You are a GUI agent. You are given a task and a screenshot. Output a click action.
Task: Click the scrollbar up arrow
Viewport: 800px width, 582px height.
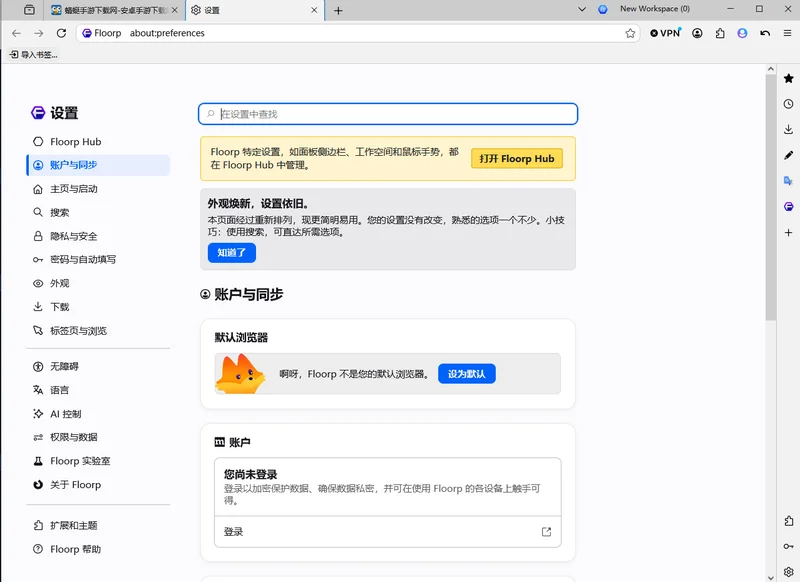(x=771, y=69)
